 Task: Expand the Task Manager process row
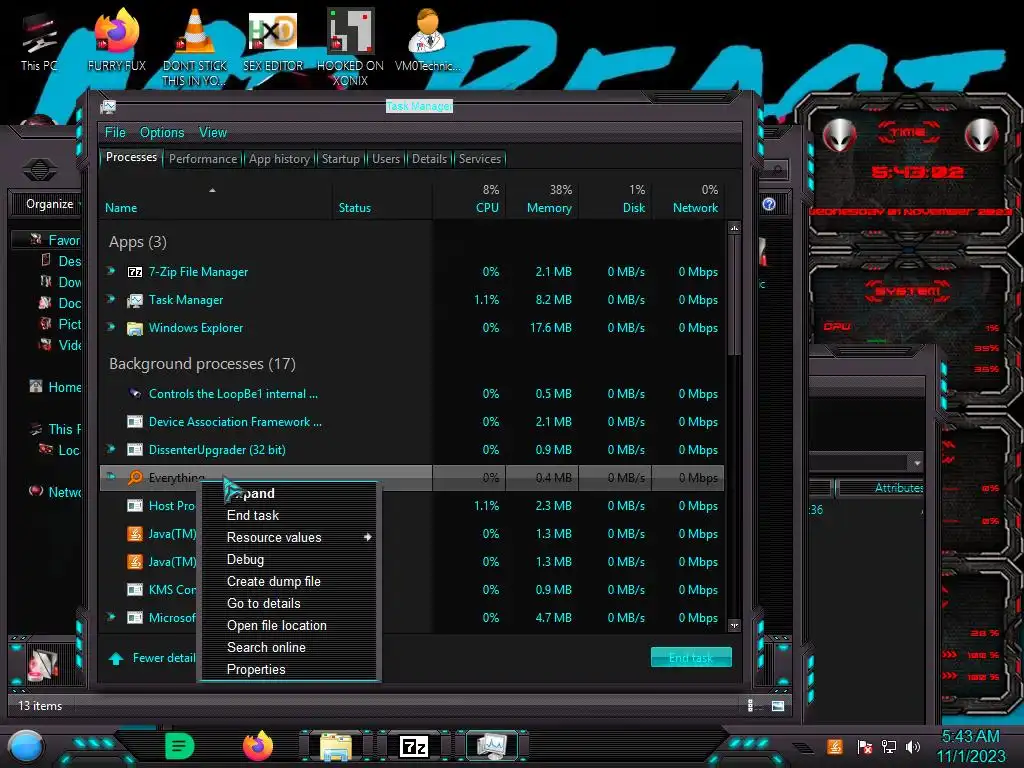[x=111, y=298]
